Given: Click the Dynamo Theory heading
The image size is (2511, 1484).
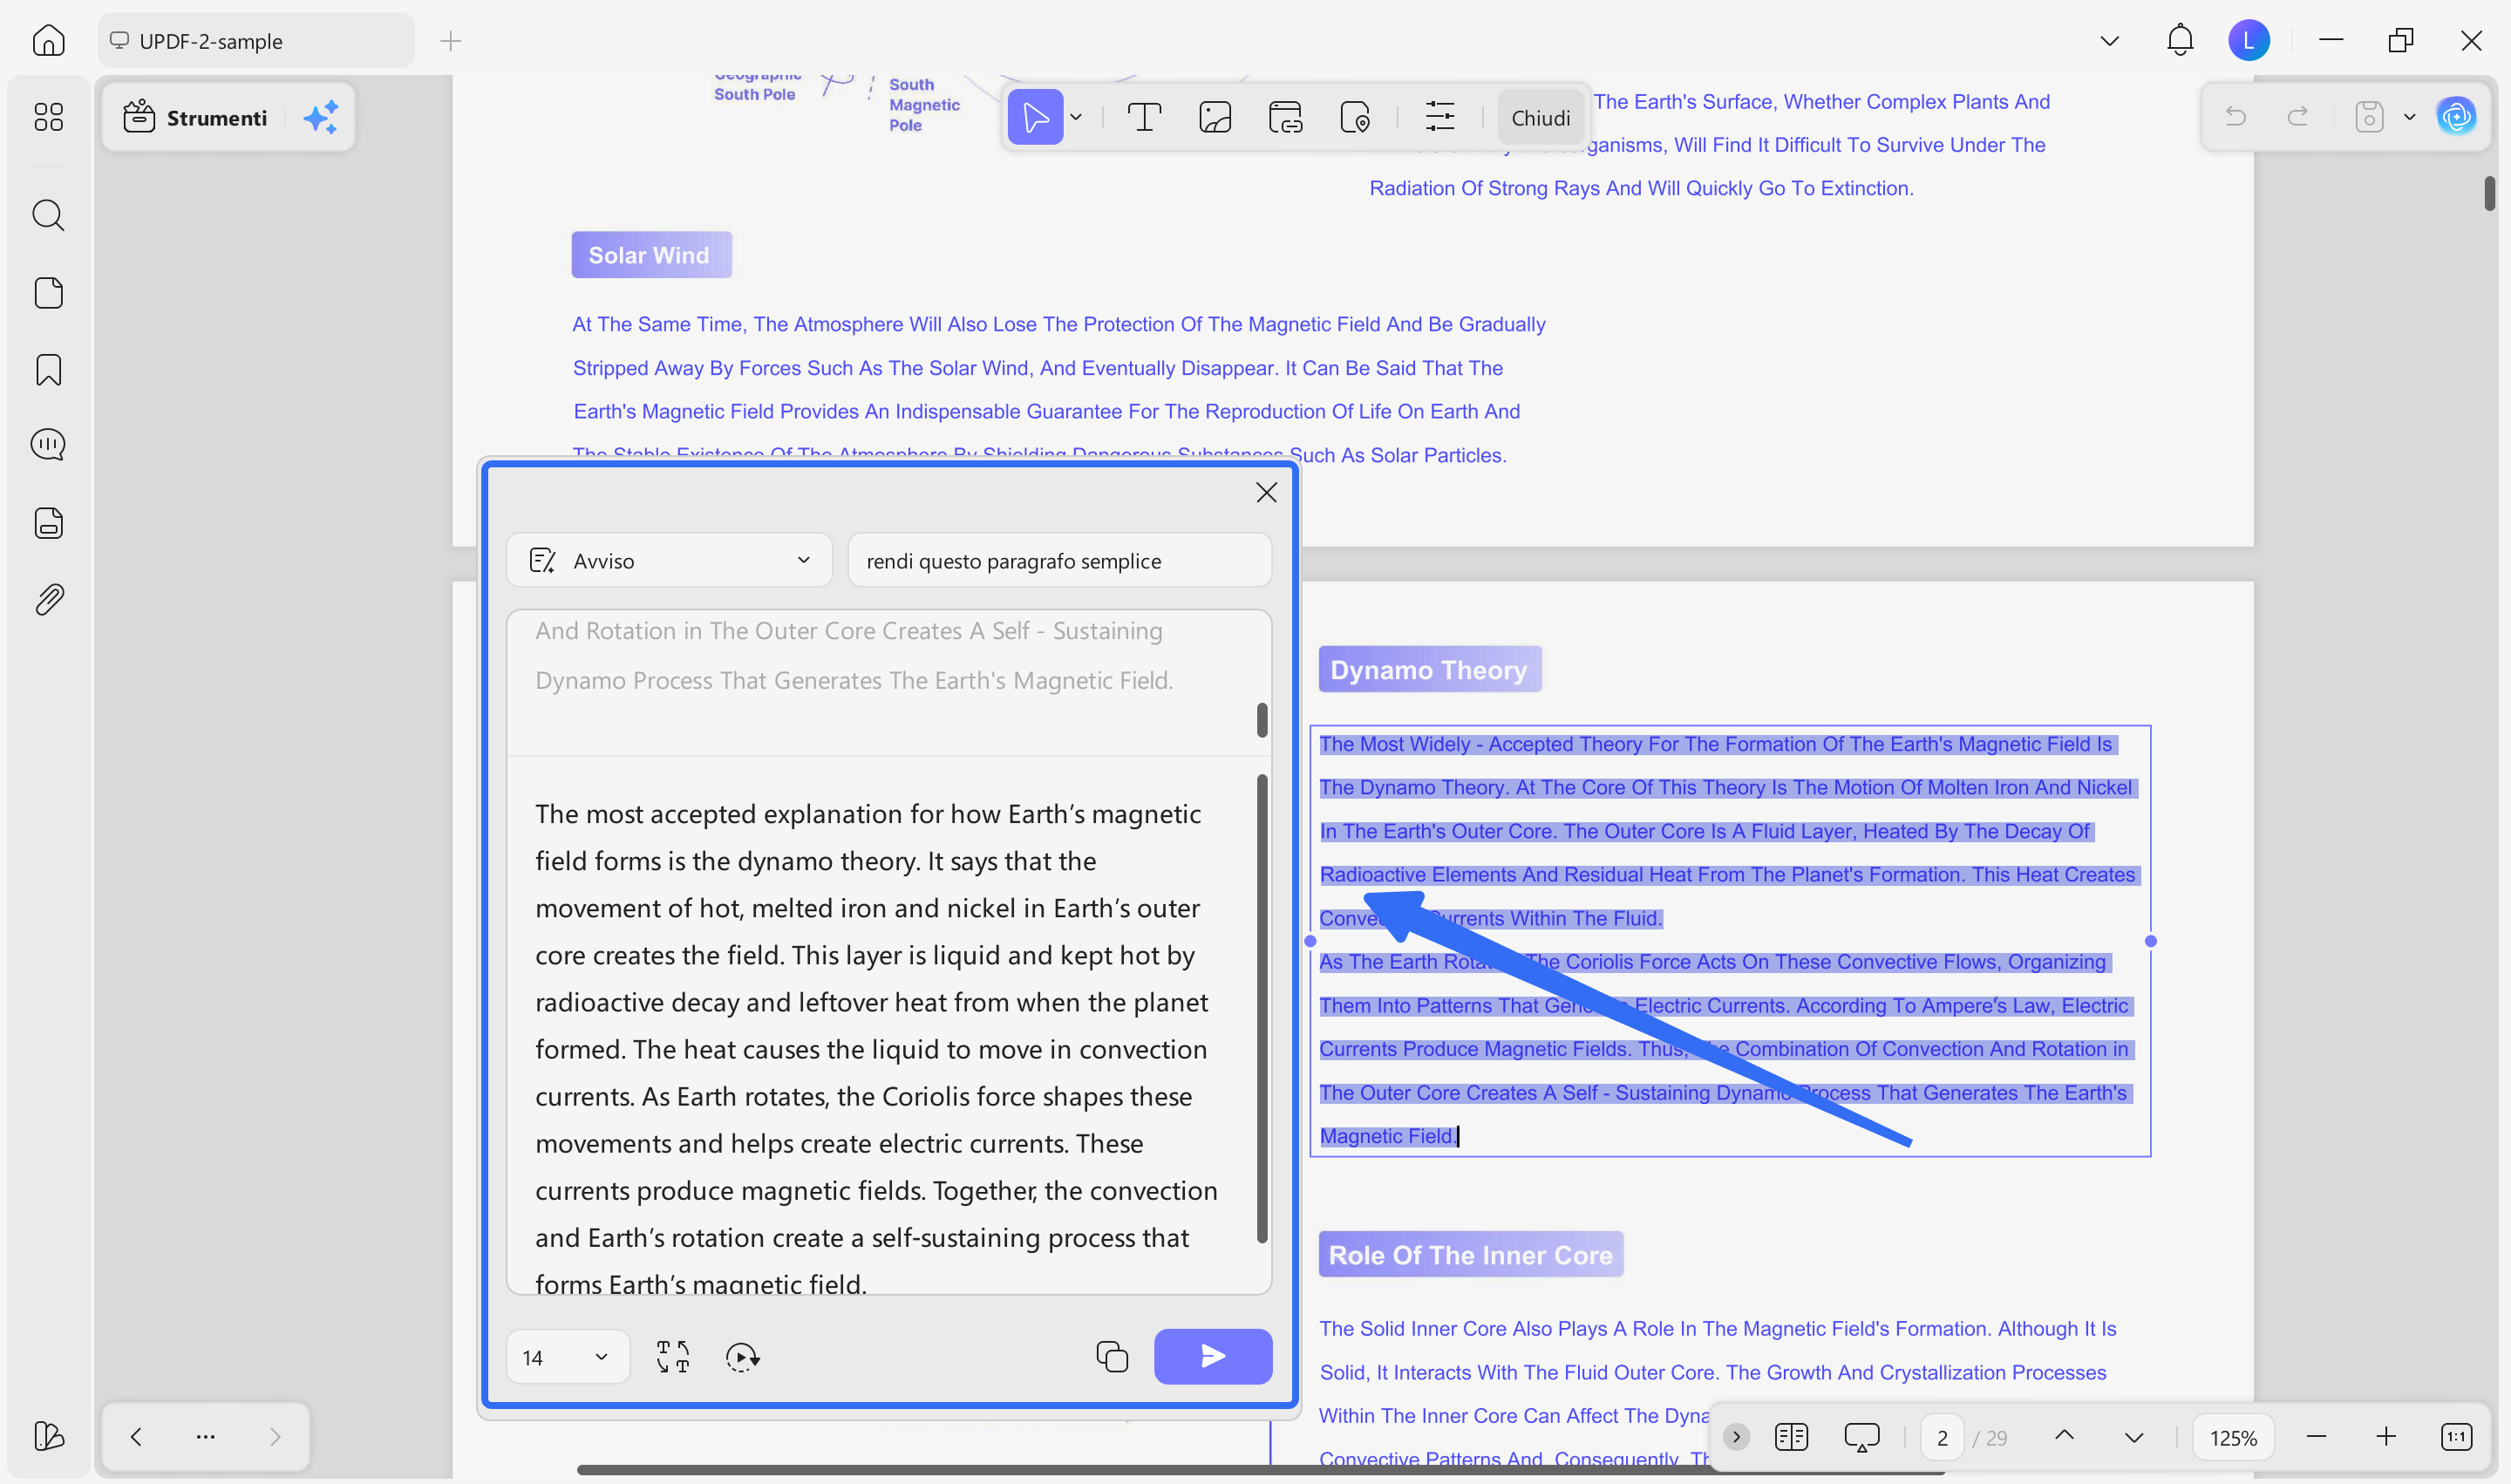Looking at the screenshot, I should 1429,669.
